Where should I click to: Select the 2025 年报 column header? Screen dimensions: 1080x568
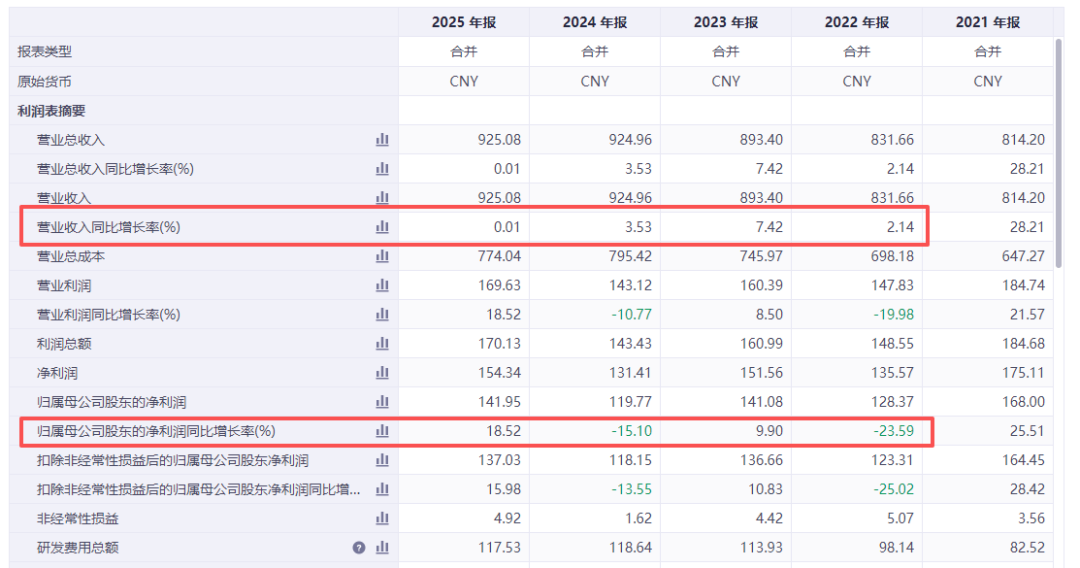pyautogui.click(x=464, y=22)
